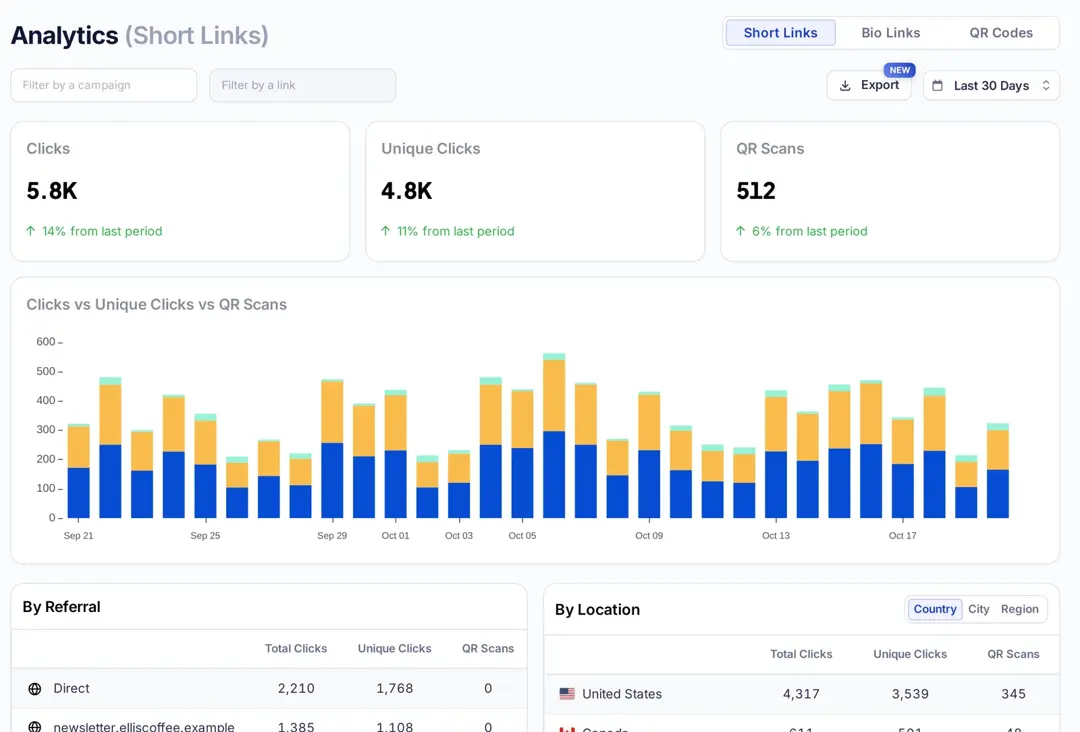Click the Sep 25 axis label
Image resolution: width=1080 pixels, height=732 pixels.
pos(205,535)
